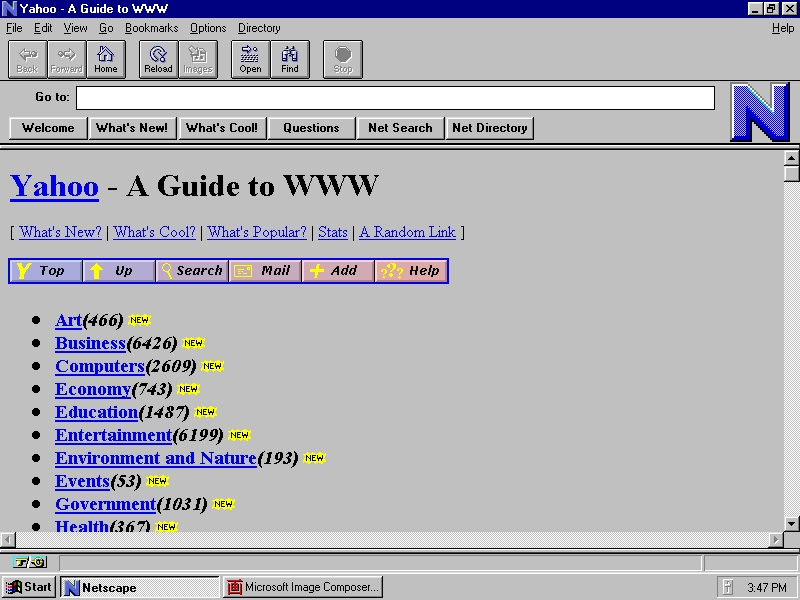Click the Images toolbar icon
This screenshot has height=600, width=800.
pyautogui.click(x=198, y=59)
